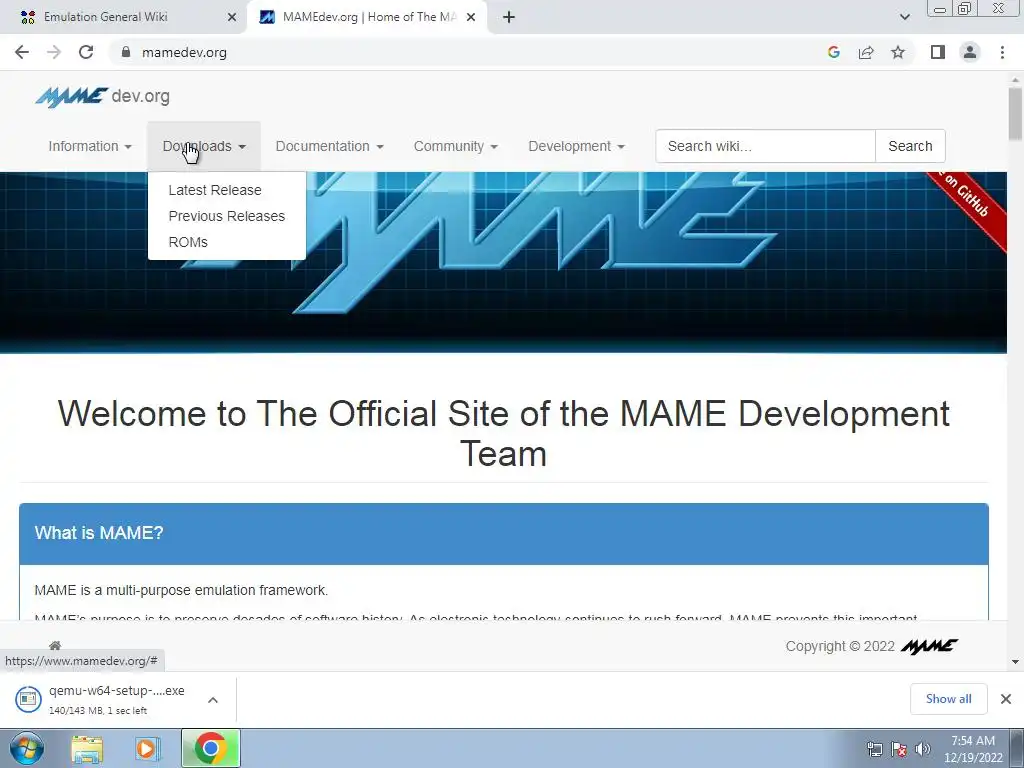Click the page vertical scrollbar thumb
Image resolution: width=1024 pixels, height=768 pixels.
1015,114
